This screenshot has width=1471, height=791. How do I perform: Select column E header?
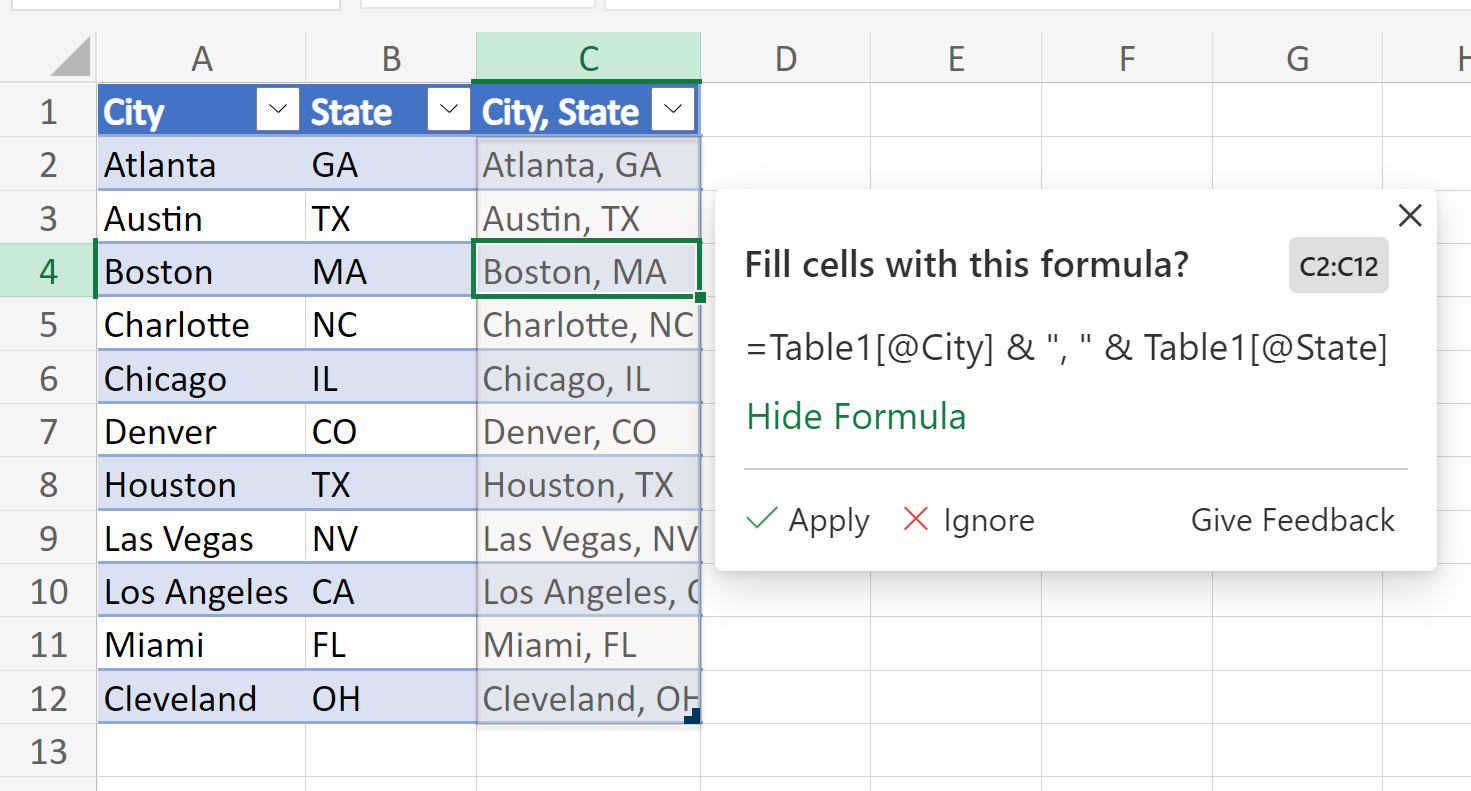pos(955,59)
